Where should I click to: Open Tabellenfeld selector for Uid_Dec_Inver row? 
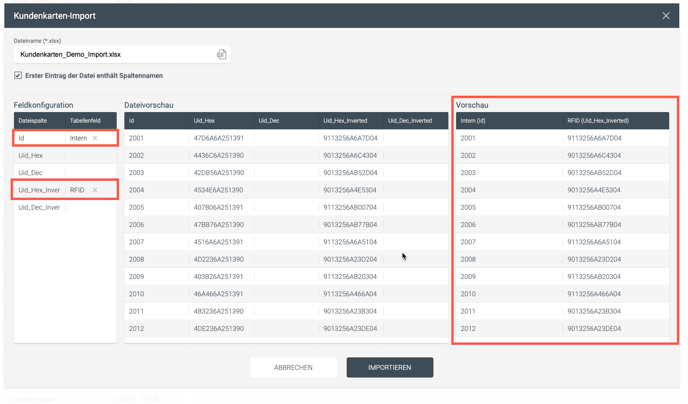click(x=91, y=207)
